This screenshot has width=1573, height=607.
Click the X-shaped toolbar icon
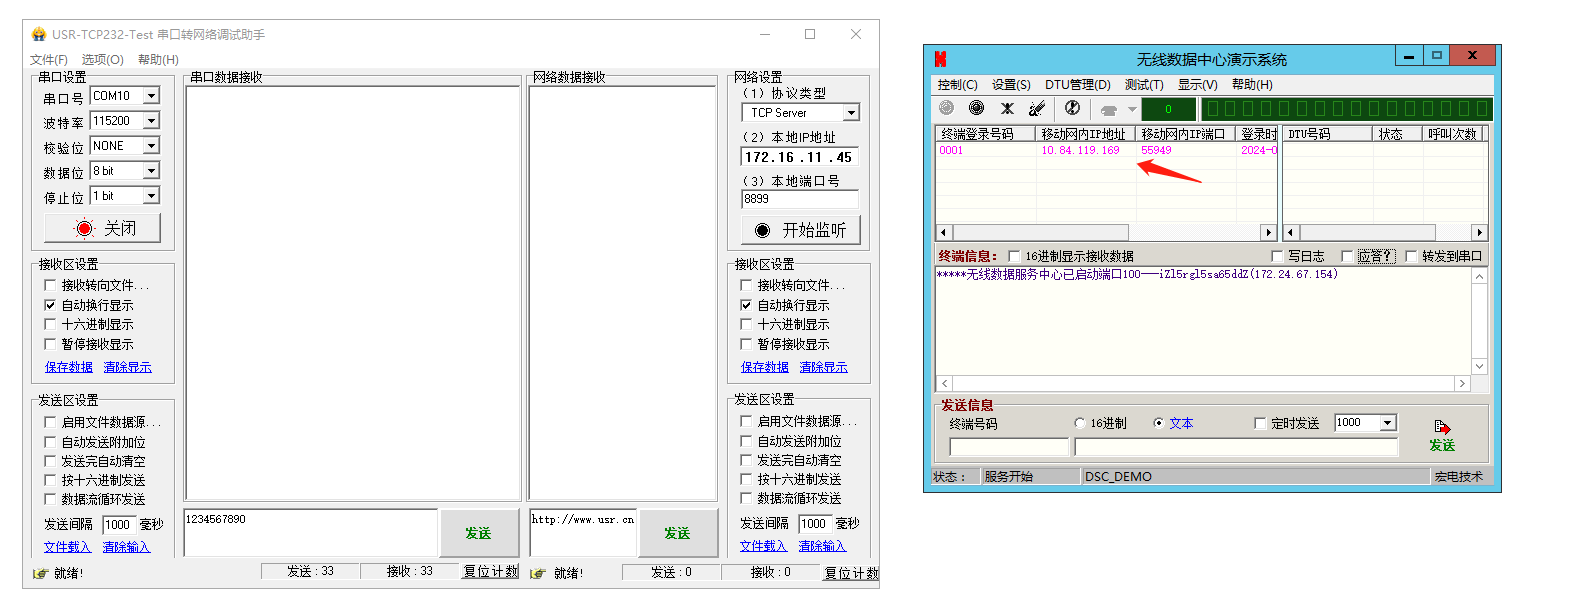[x=1007, y=108]
